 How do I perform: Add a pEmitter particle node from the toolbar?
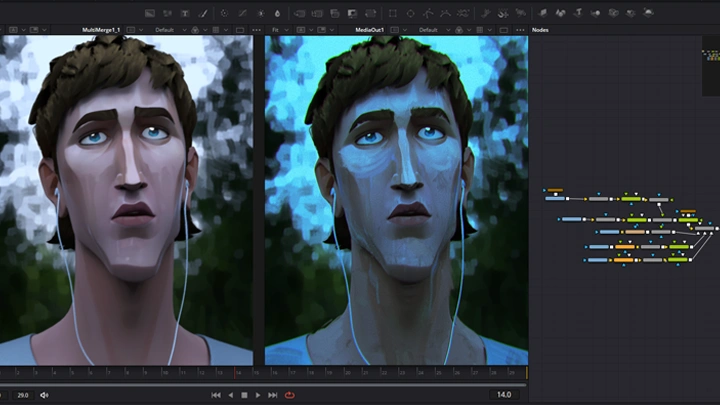(485, 13)
